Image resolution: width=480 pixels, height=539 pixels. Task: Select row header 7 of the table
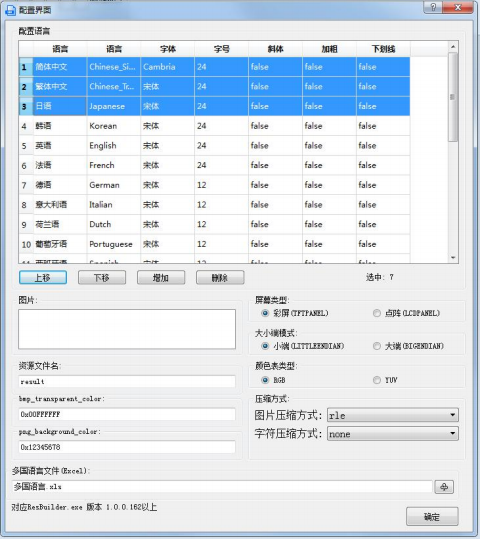pos(26,185)
